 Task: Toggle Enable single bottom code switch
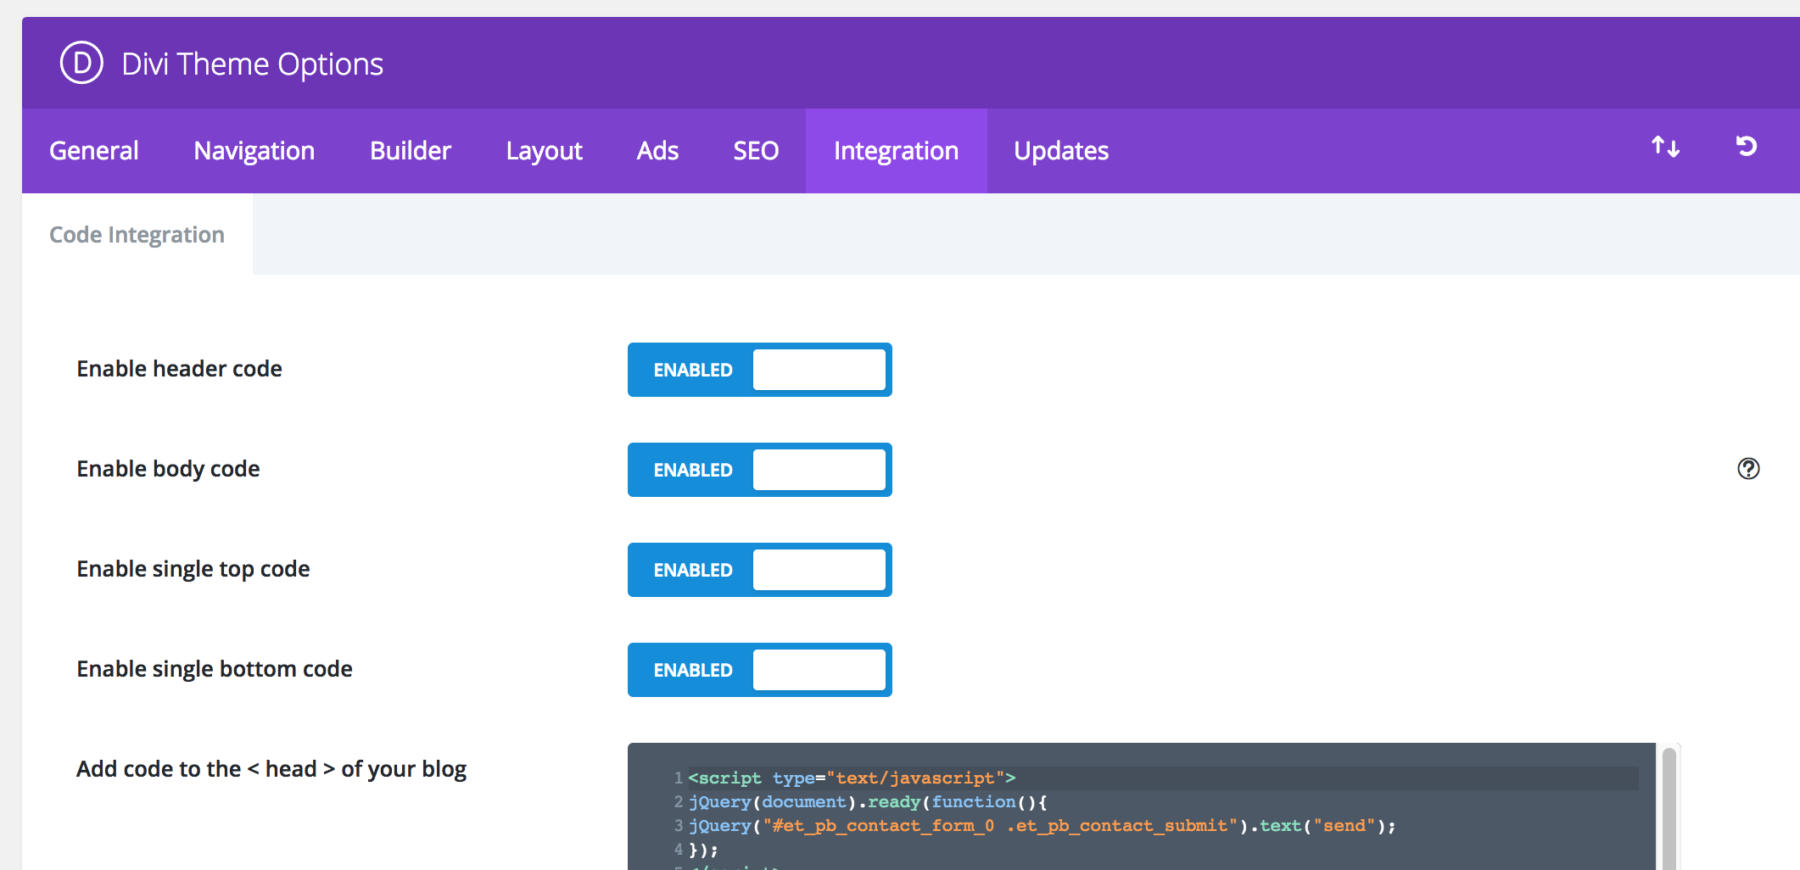pyautogui.click(x=760, y=670)
